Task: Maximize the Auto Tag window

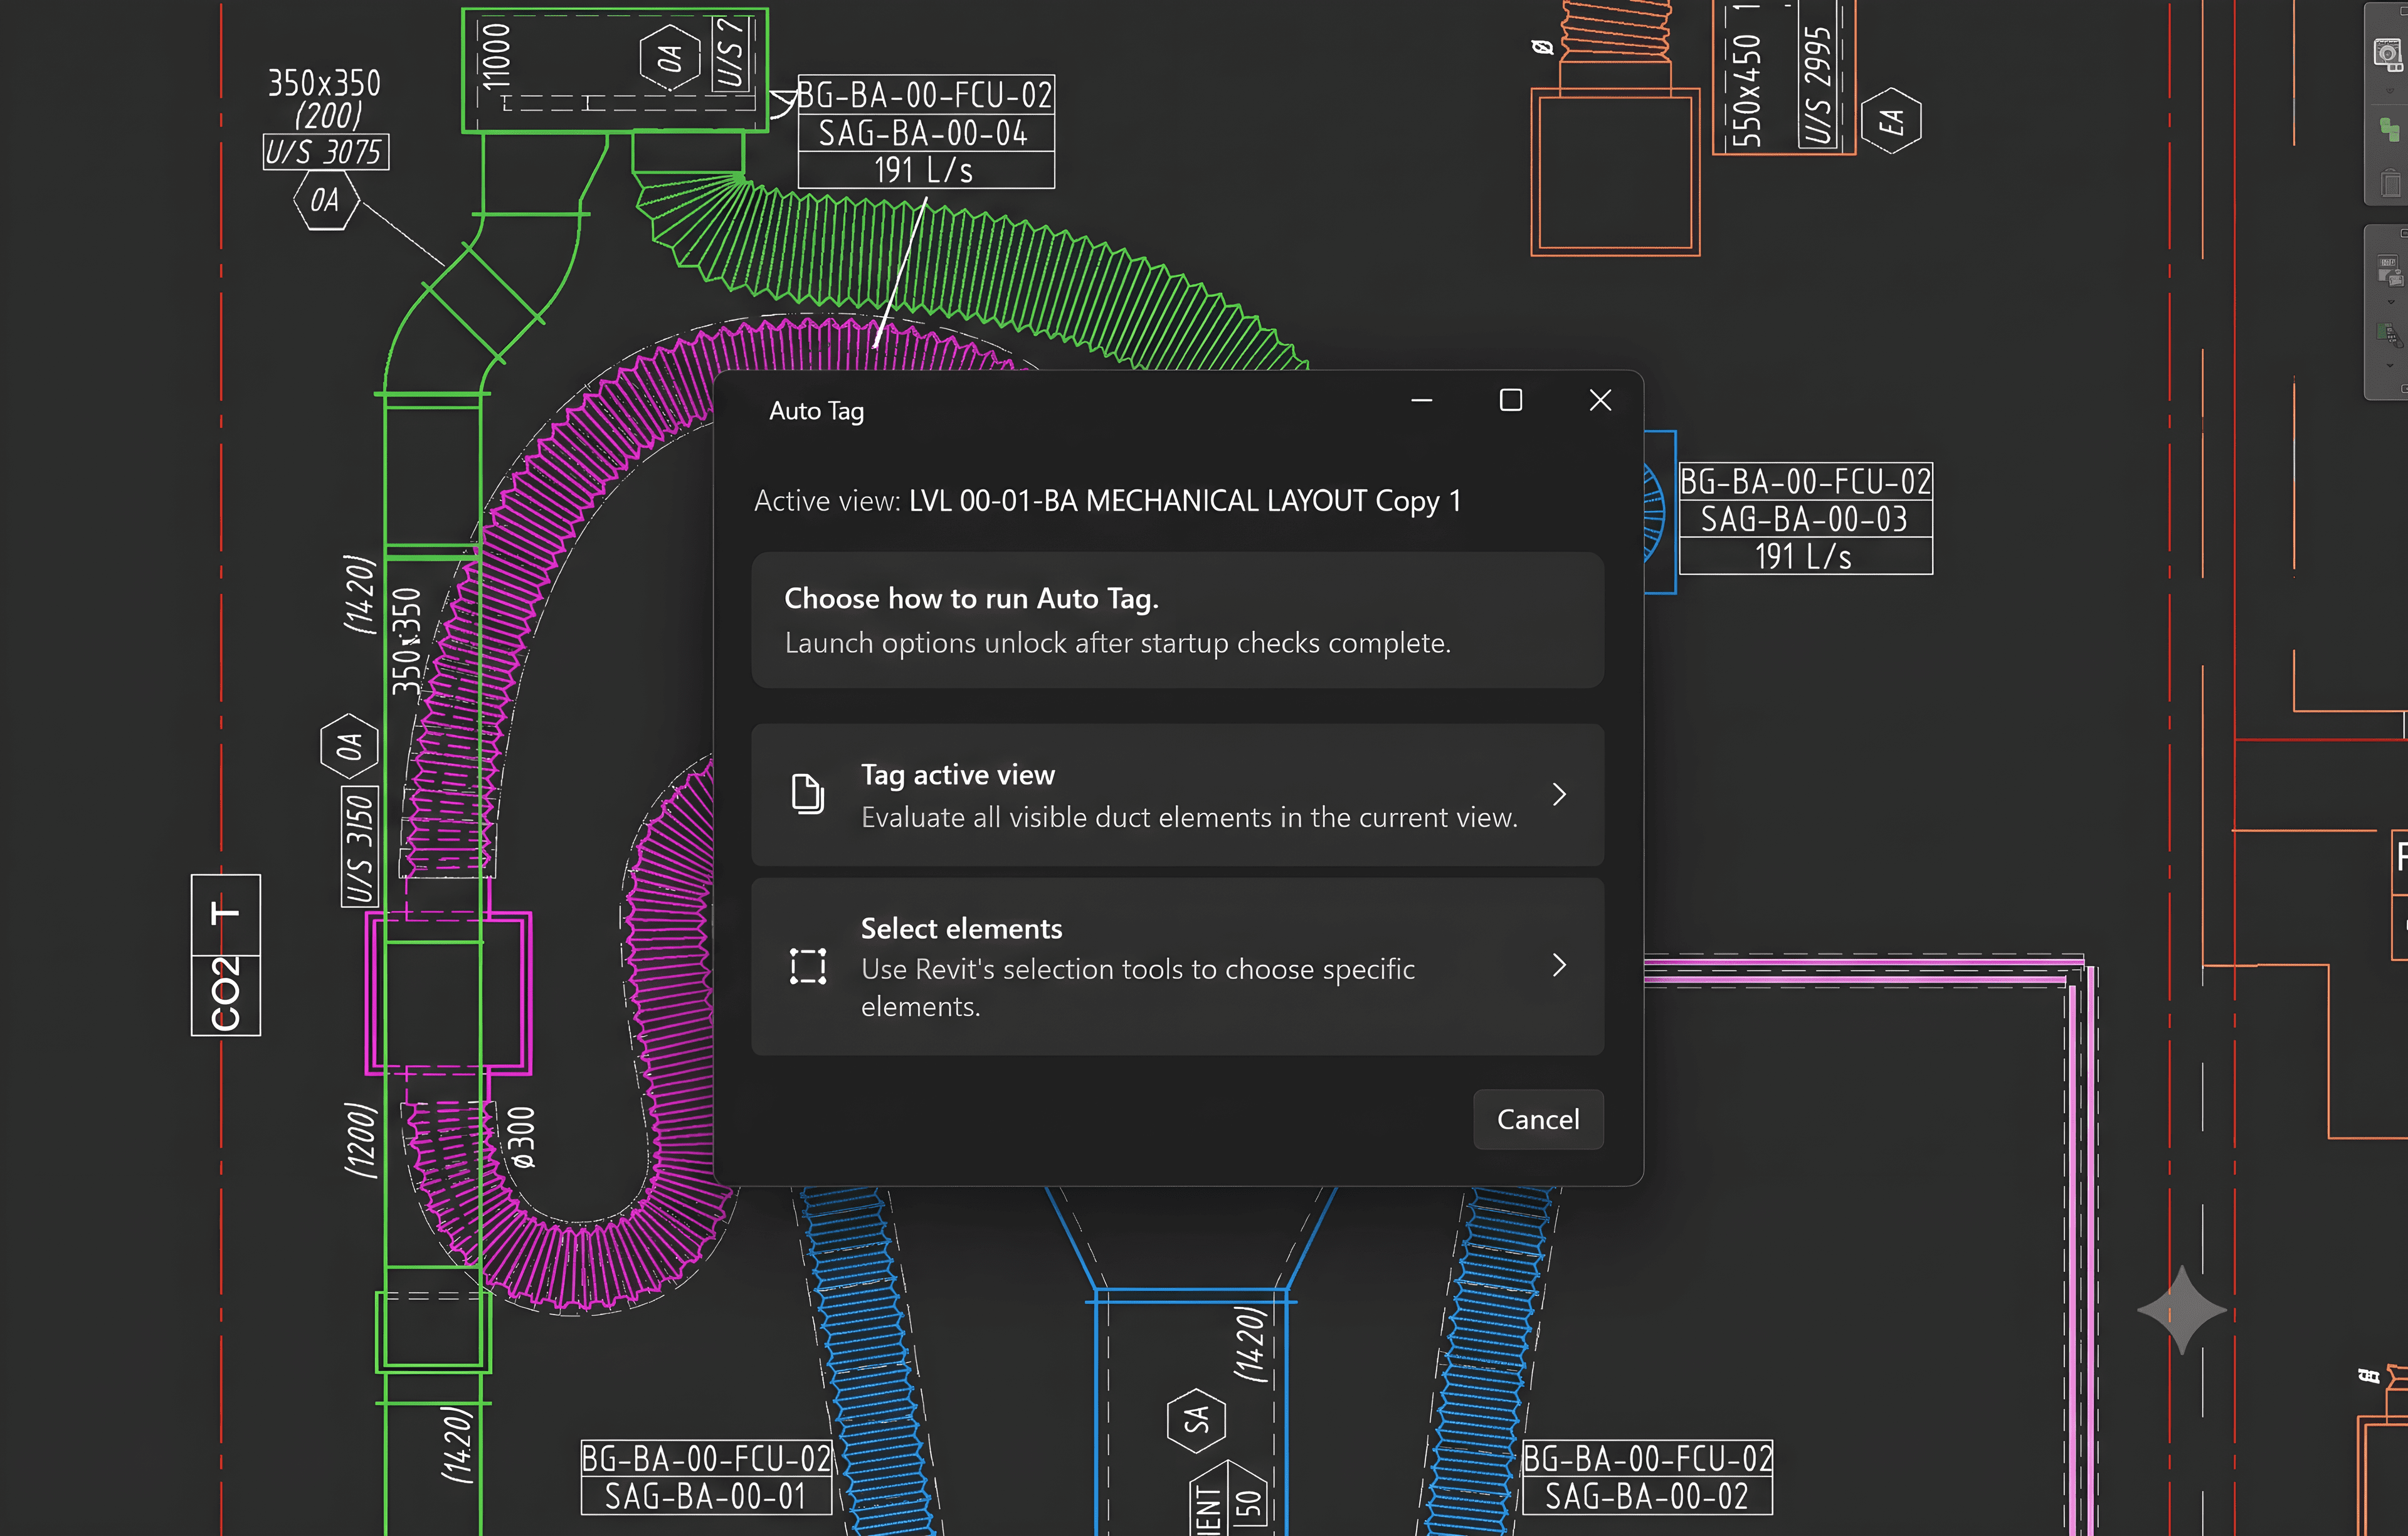Action: 1511,400
